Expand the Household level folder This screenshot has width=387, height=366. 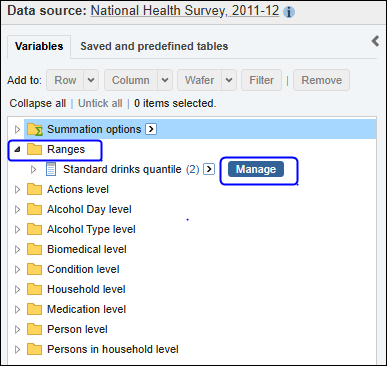(17, 289)
